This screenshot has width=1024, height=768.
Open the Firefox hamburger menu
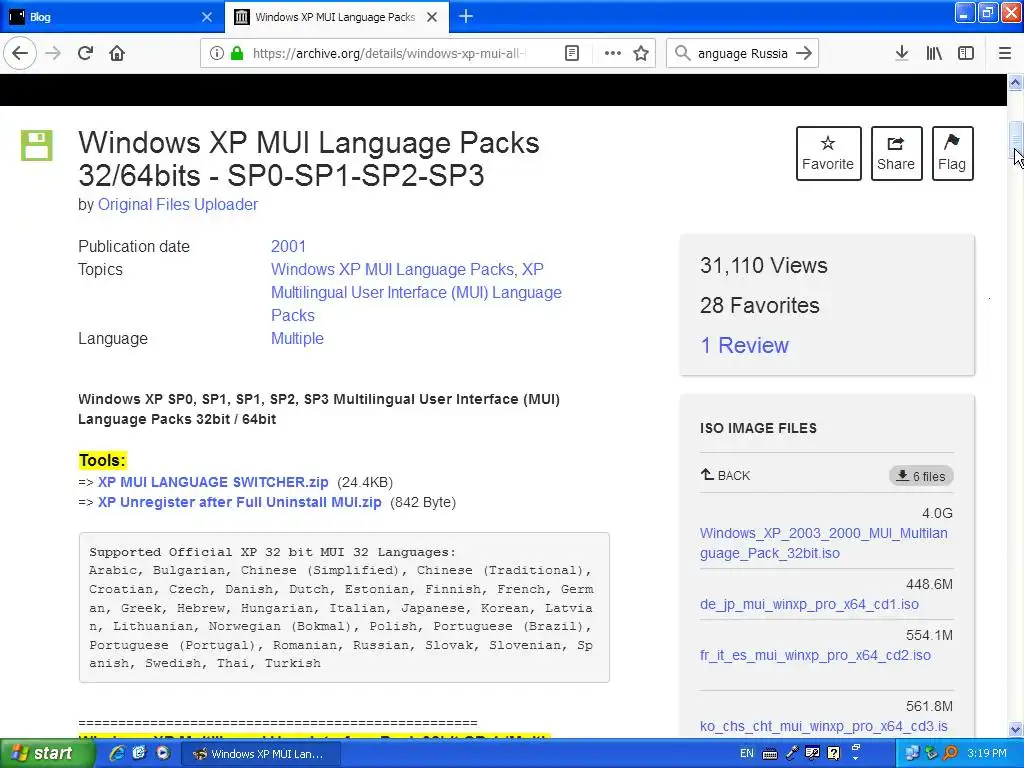1005,53
